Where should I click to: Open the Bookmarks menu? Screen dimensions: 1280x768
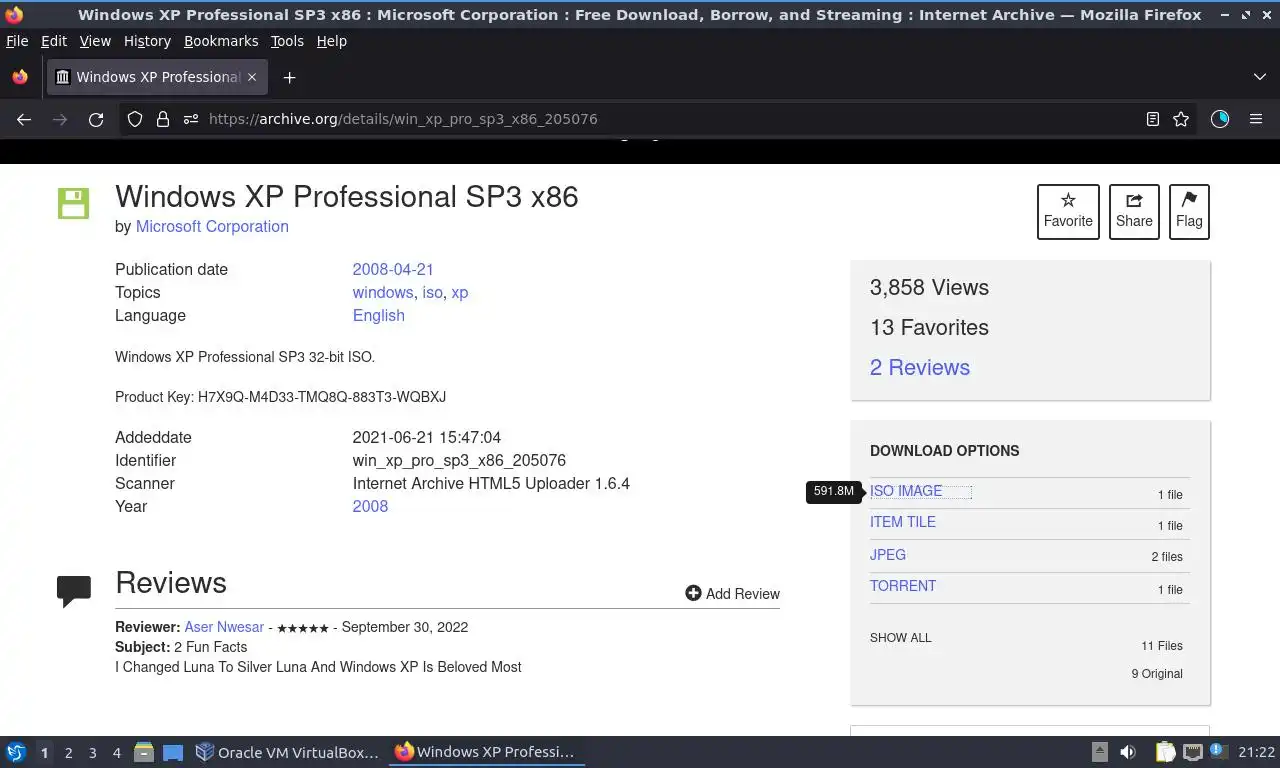[221, 41]
